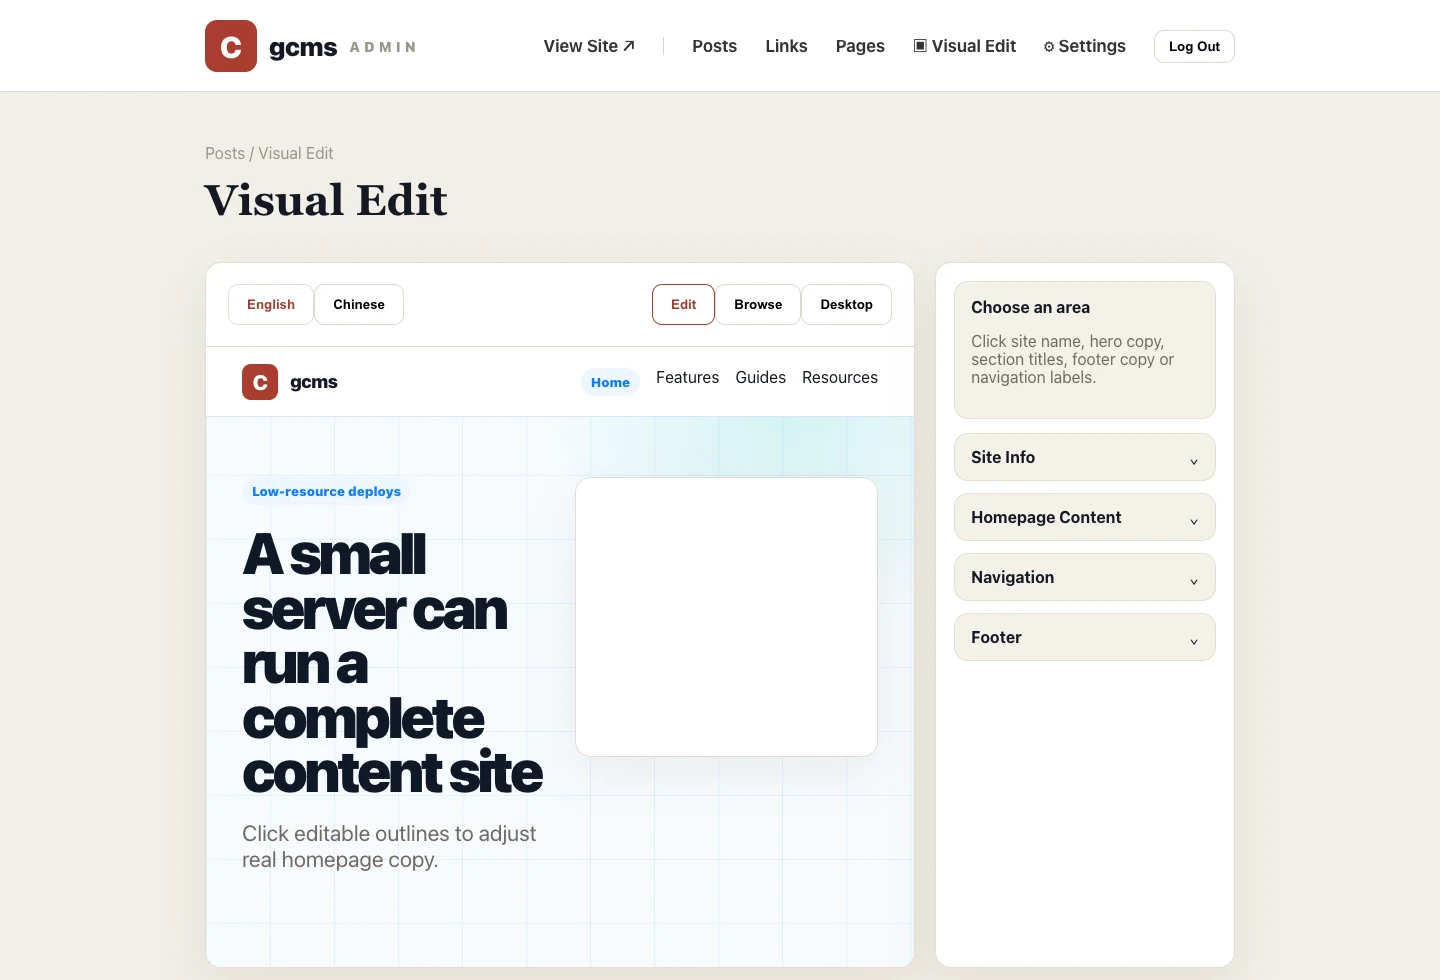1440x980 pixels.
Task: Expand the Footer section
Action: 1085,637
